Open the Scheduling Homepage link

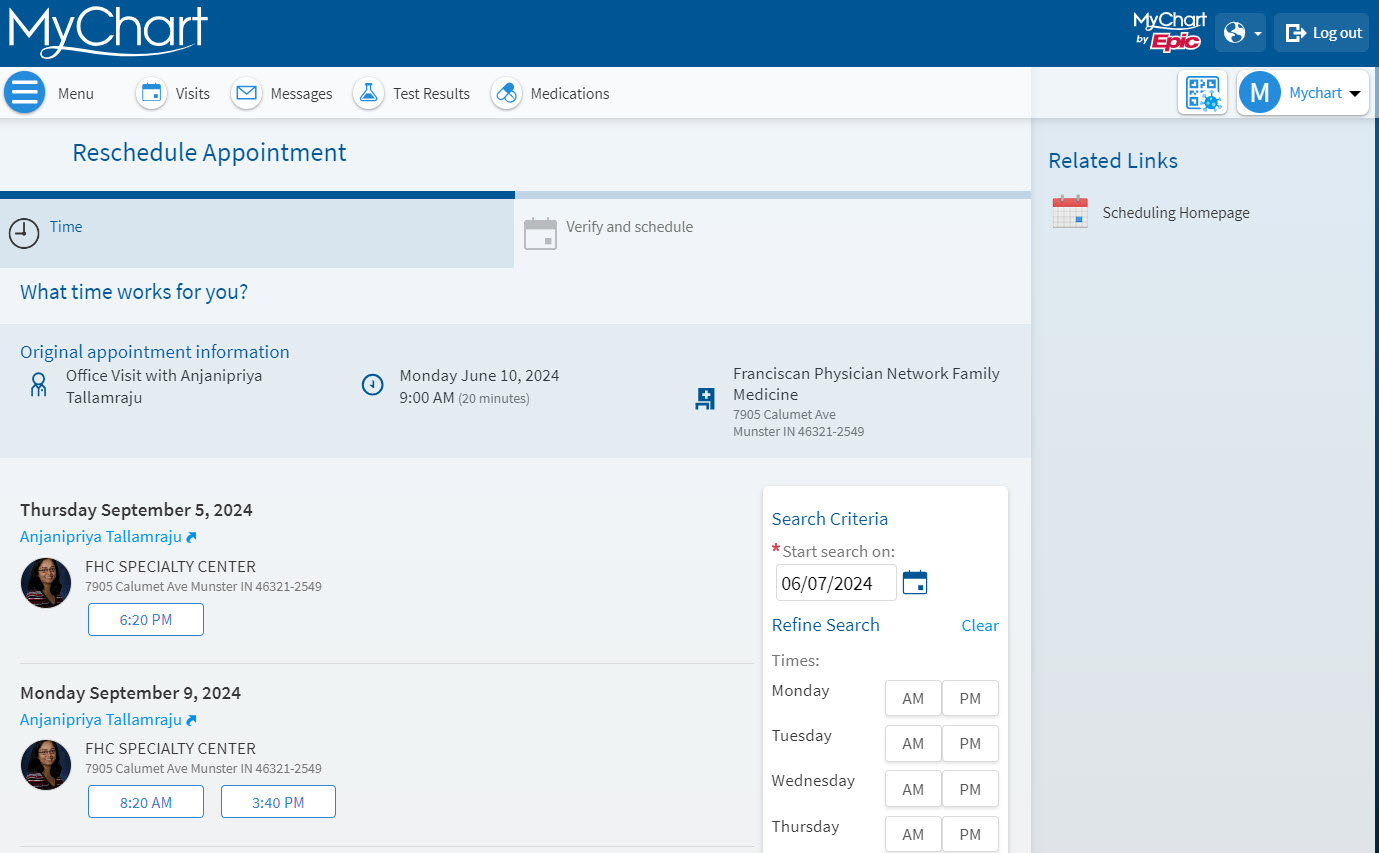1176,212
